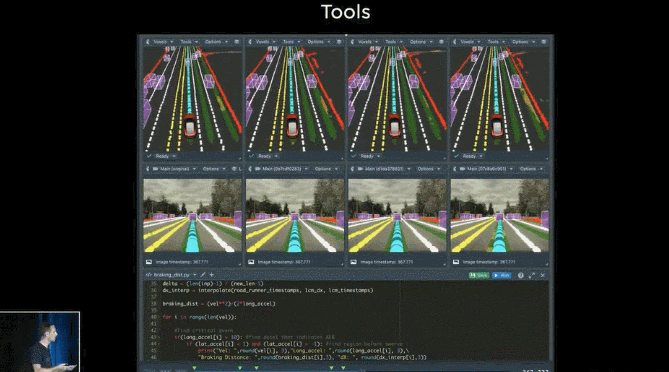Open Voxels dropdown in rightmost 3D view

click(x=470, y=42)
